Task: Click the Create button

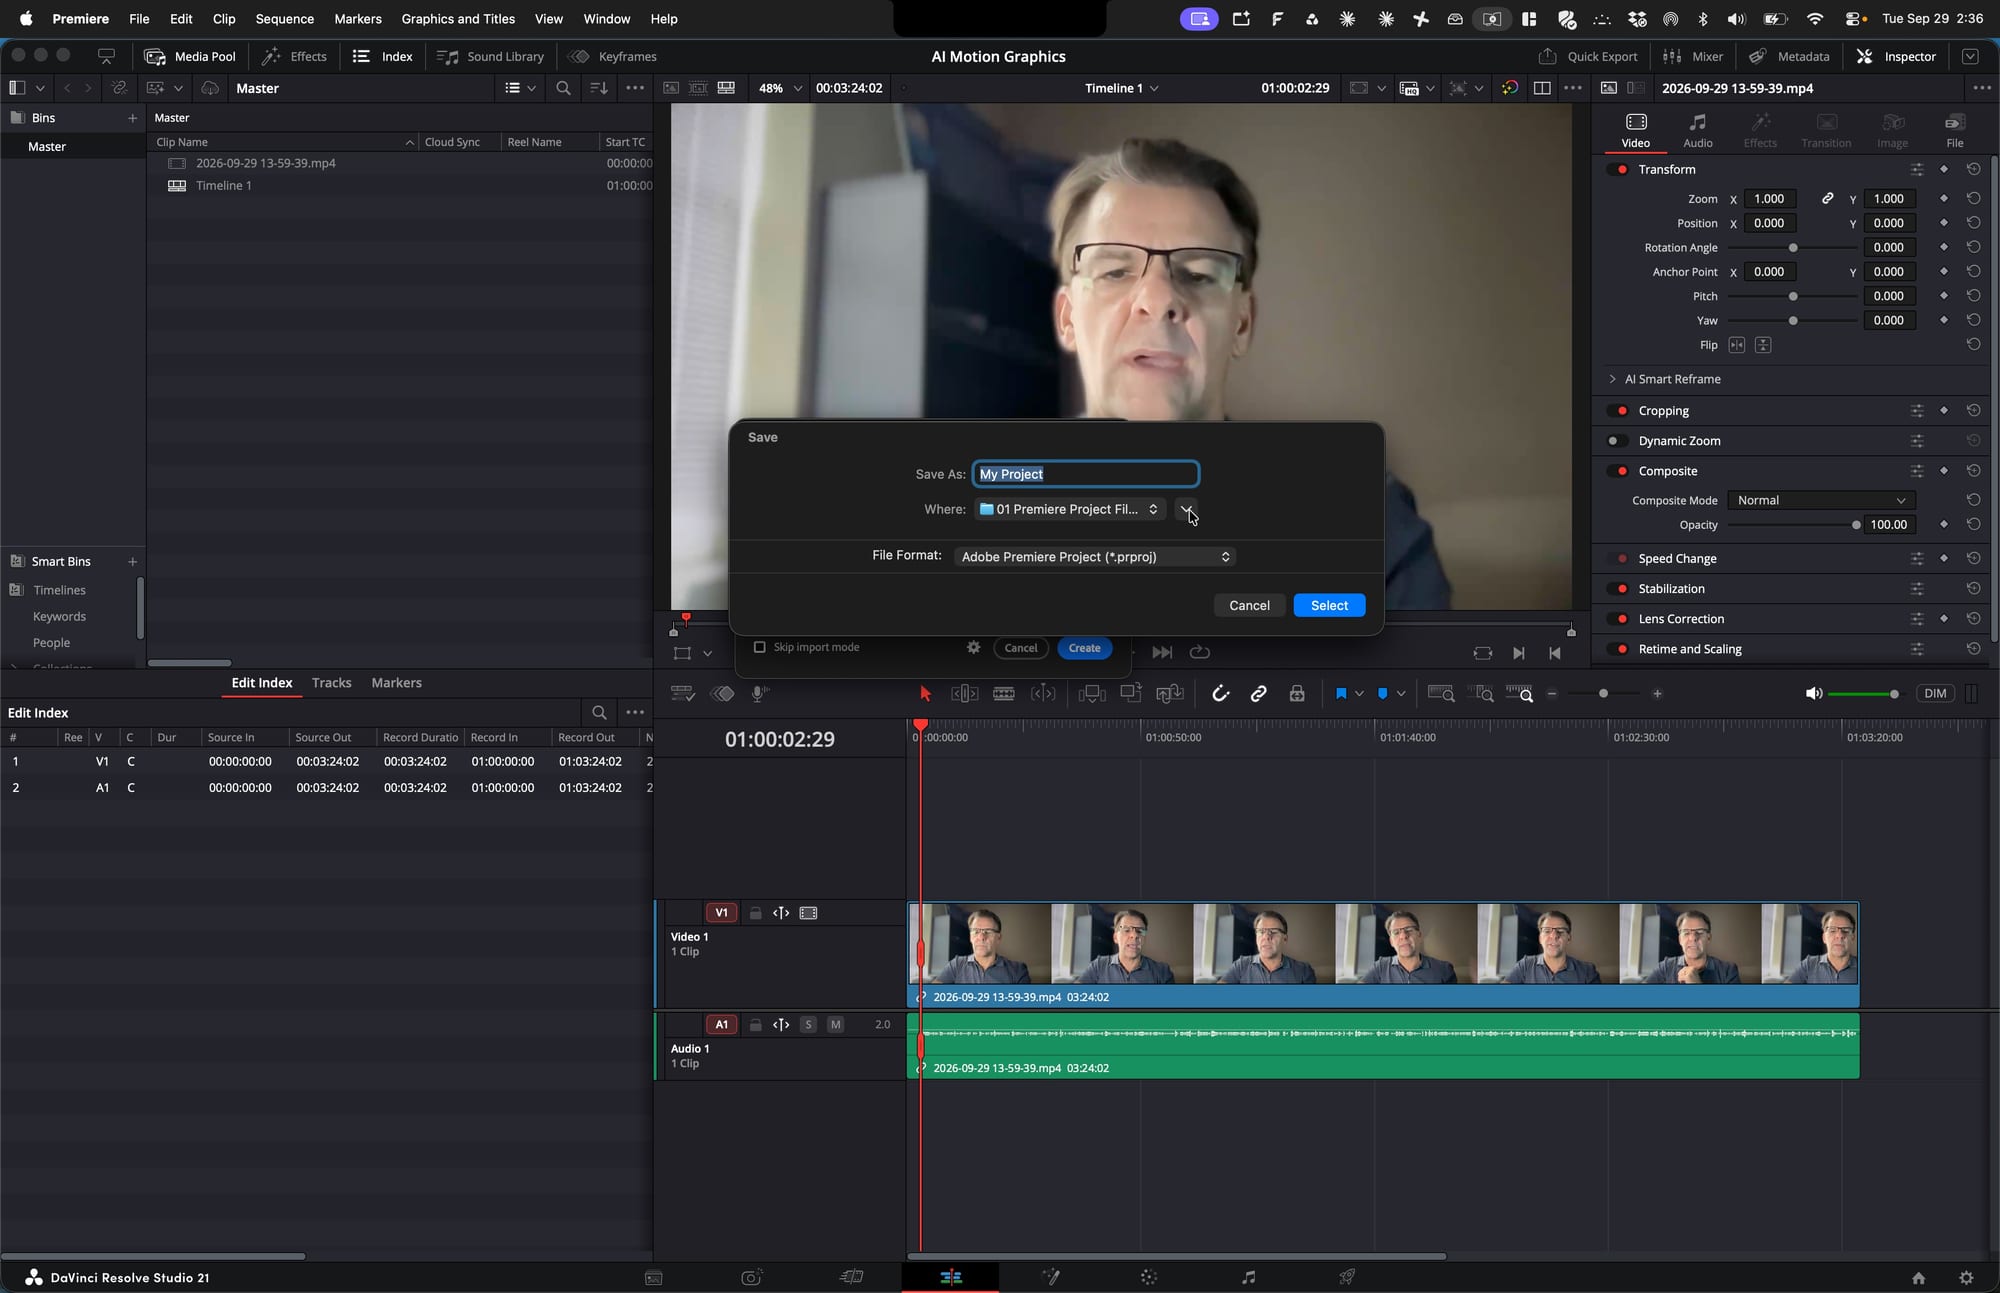Action: click(x=1084, y=648)
